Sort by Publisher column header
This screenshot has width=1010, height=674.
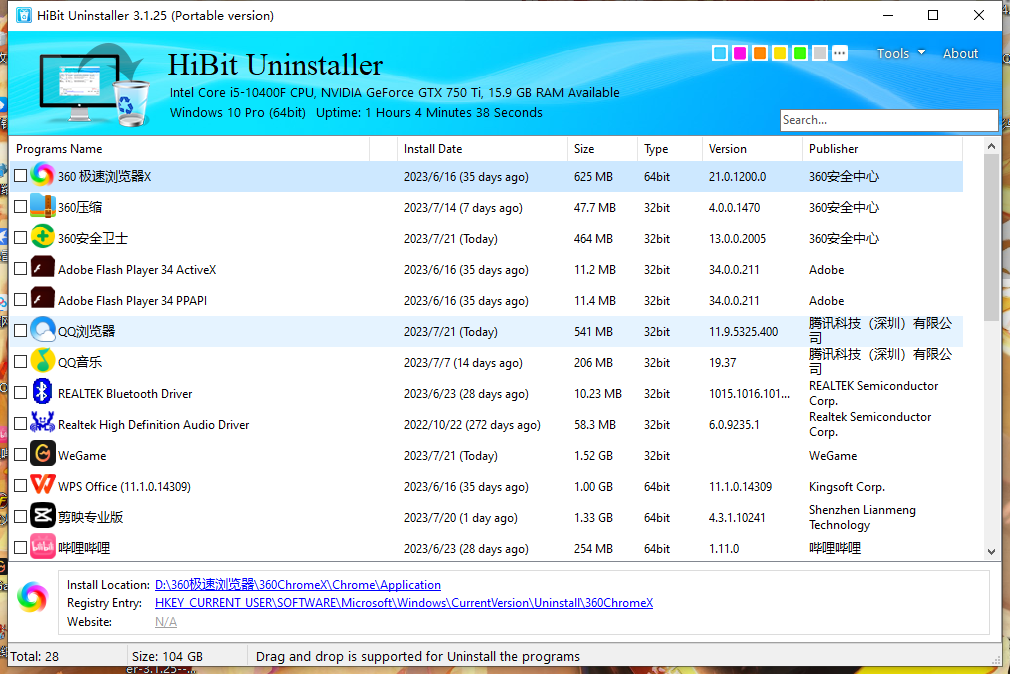pyautogui.click(x=882, y=149)
